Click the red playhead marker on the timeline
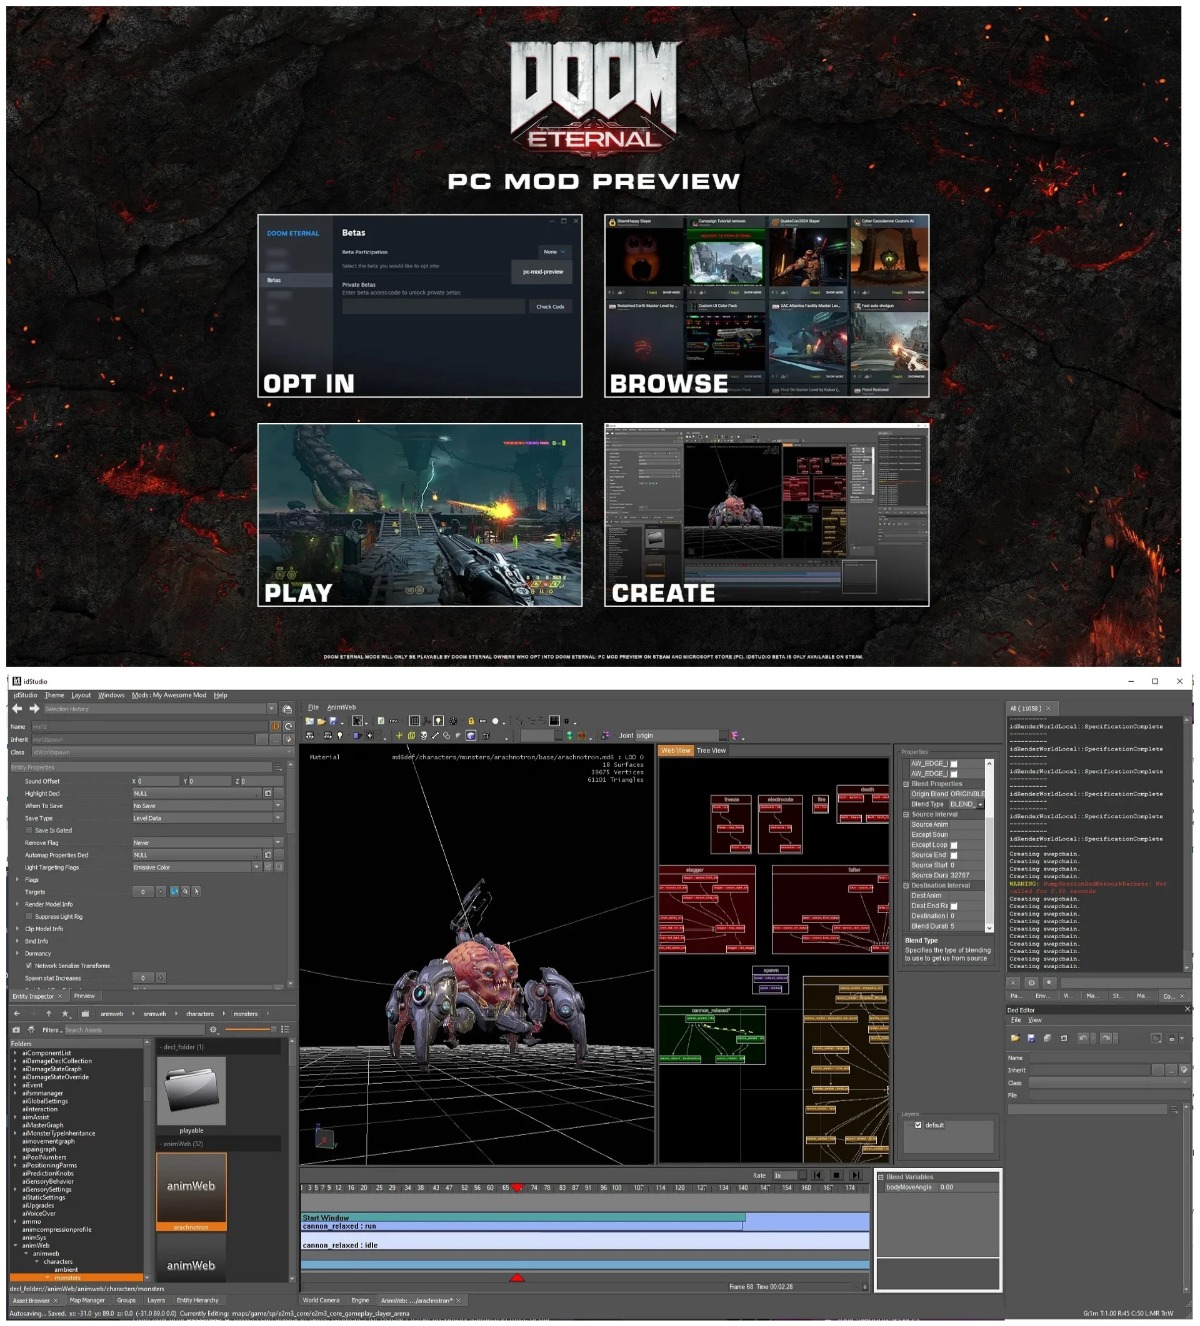1200x1326 pixels. coord(517,1186)
